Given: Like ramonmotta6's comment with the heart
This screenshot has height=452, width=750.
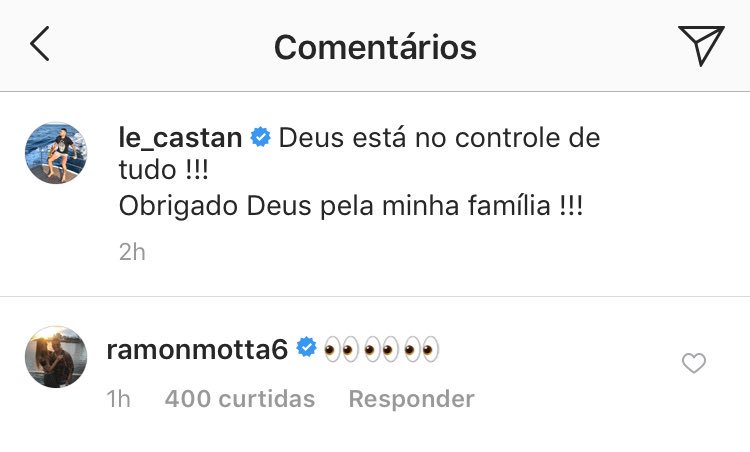Looking at the screenshot, I should pos(693,364).
